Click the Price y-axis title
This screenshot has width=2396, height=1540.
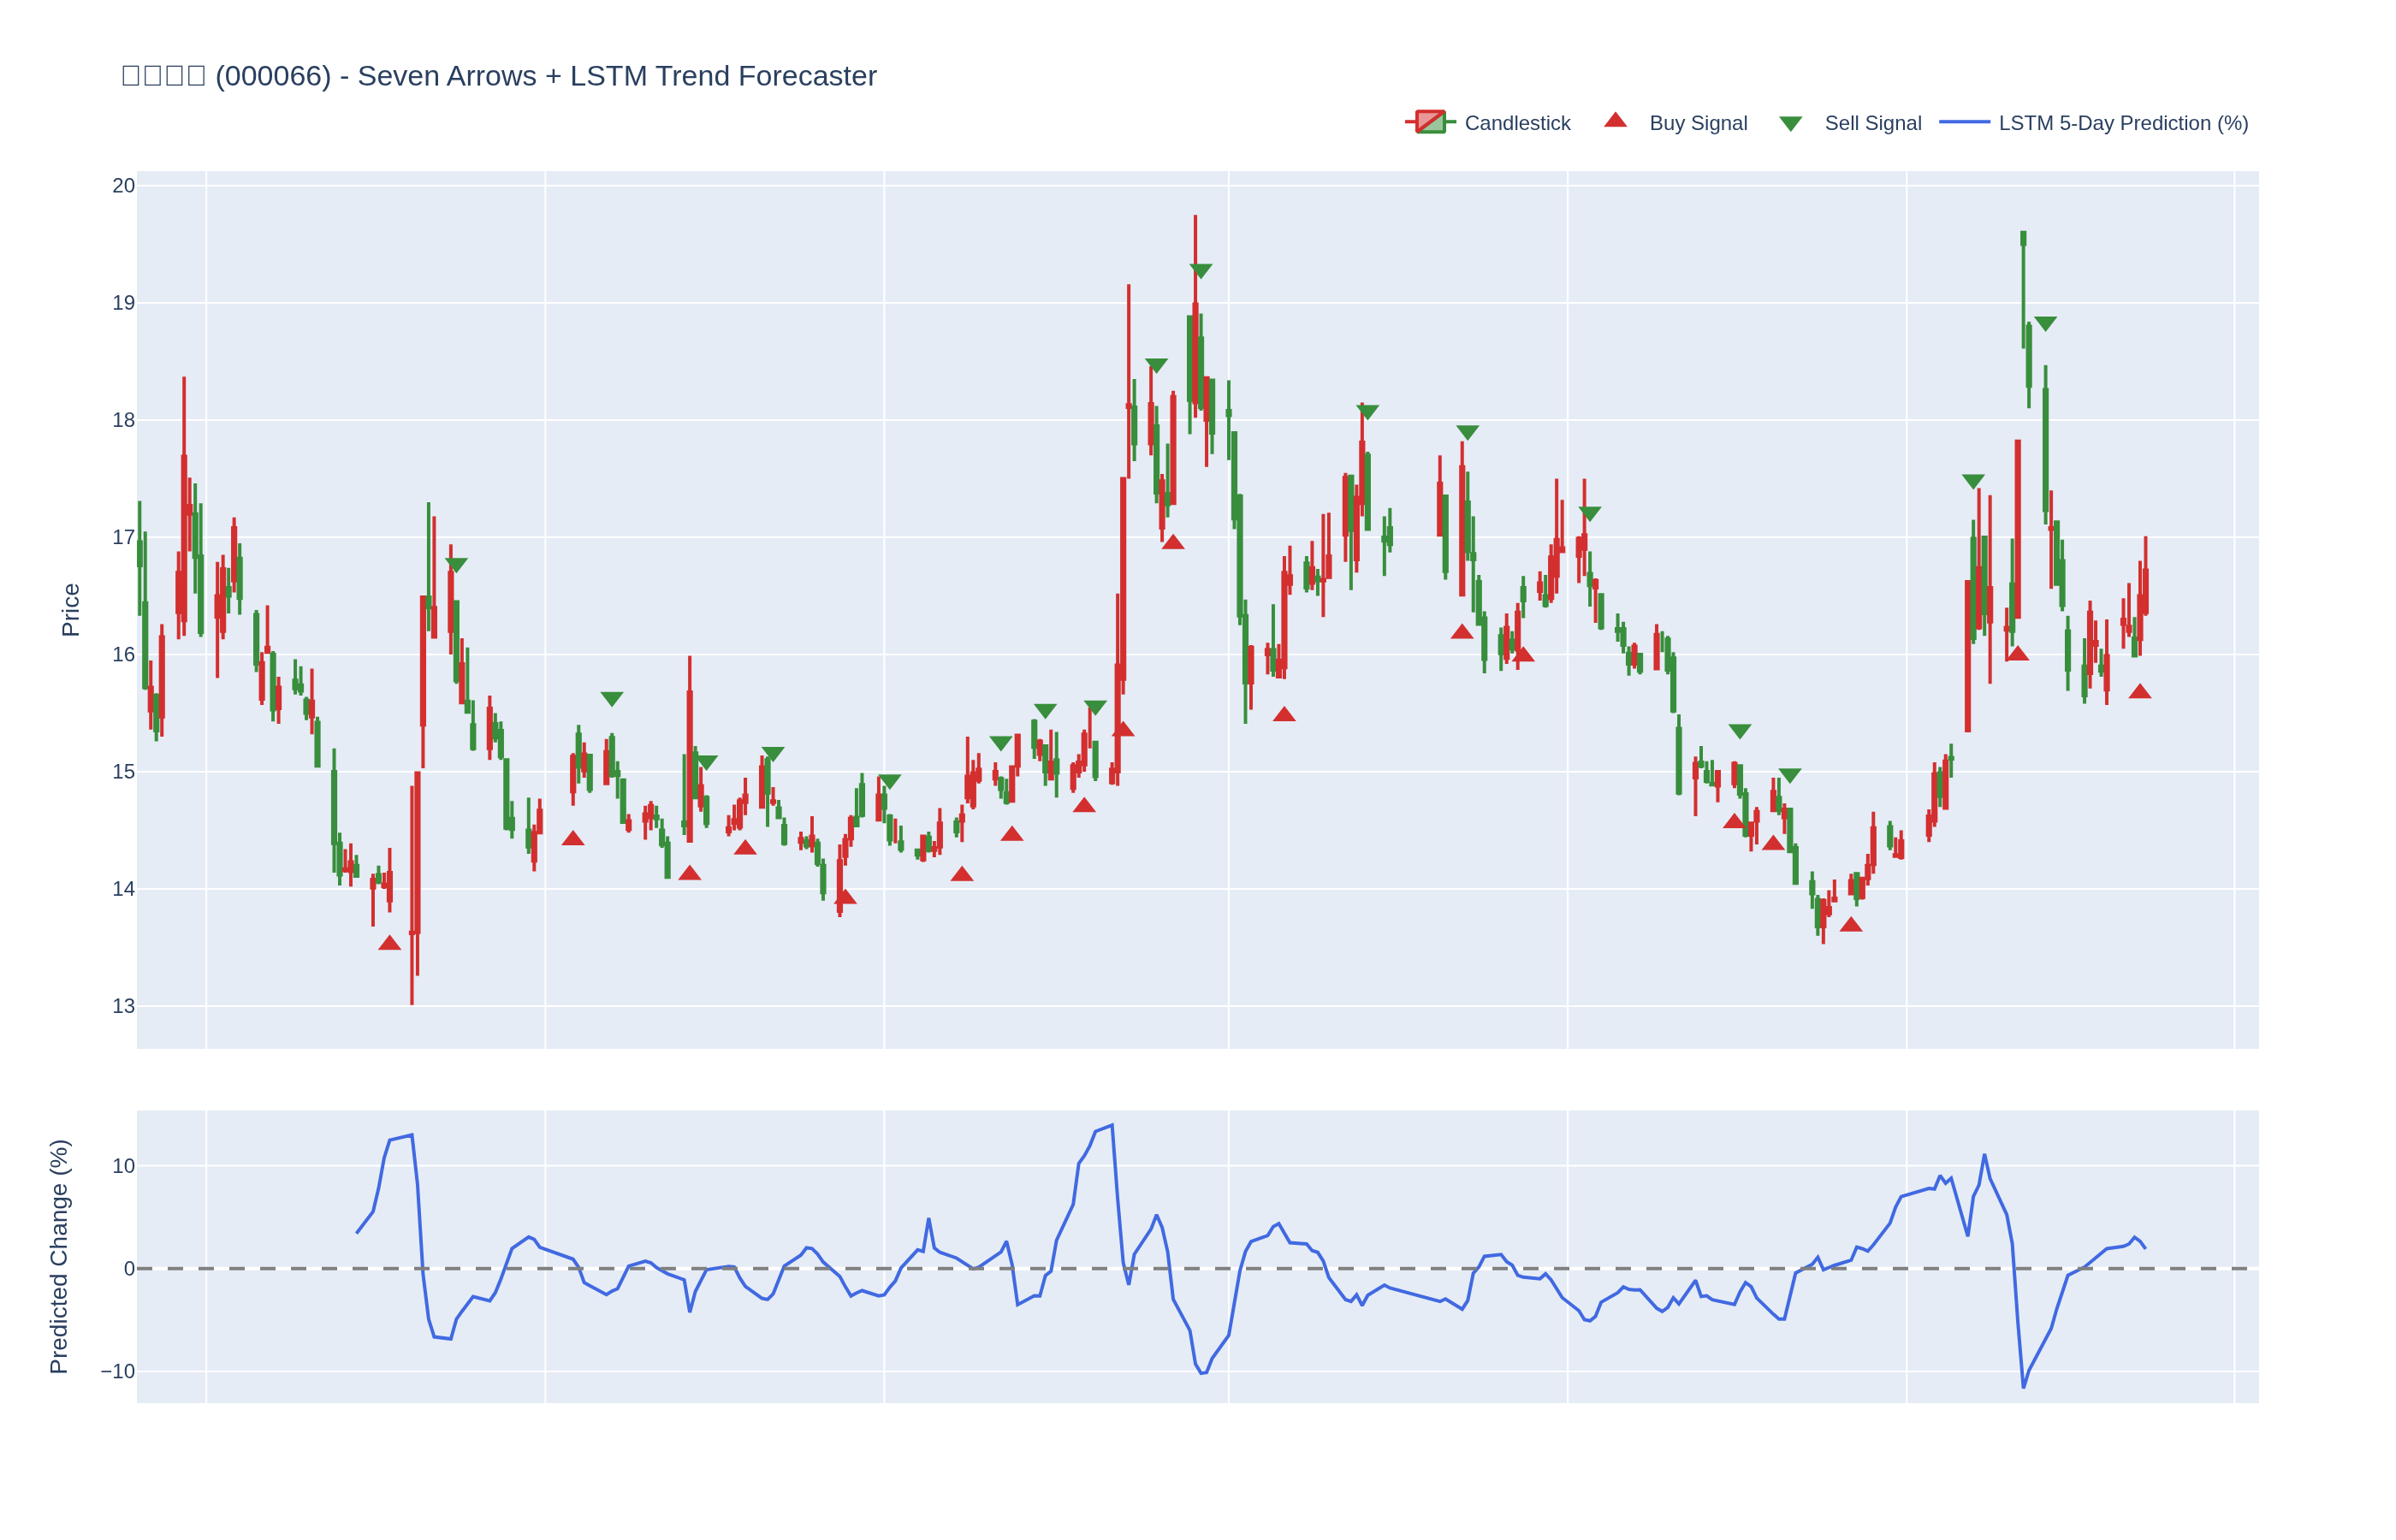click(70, 610)
